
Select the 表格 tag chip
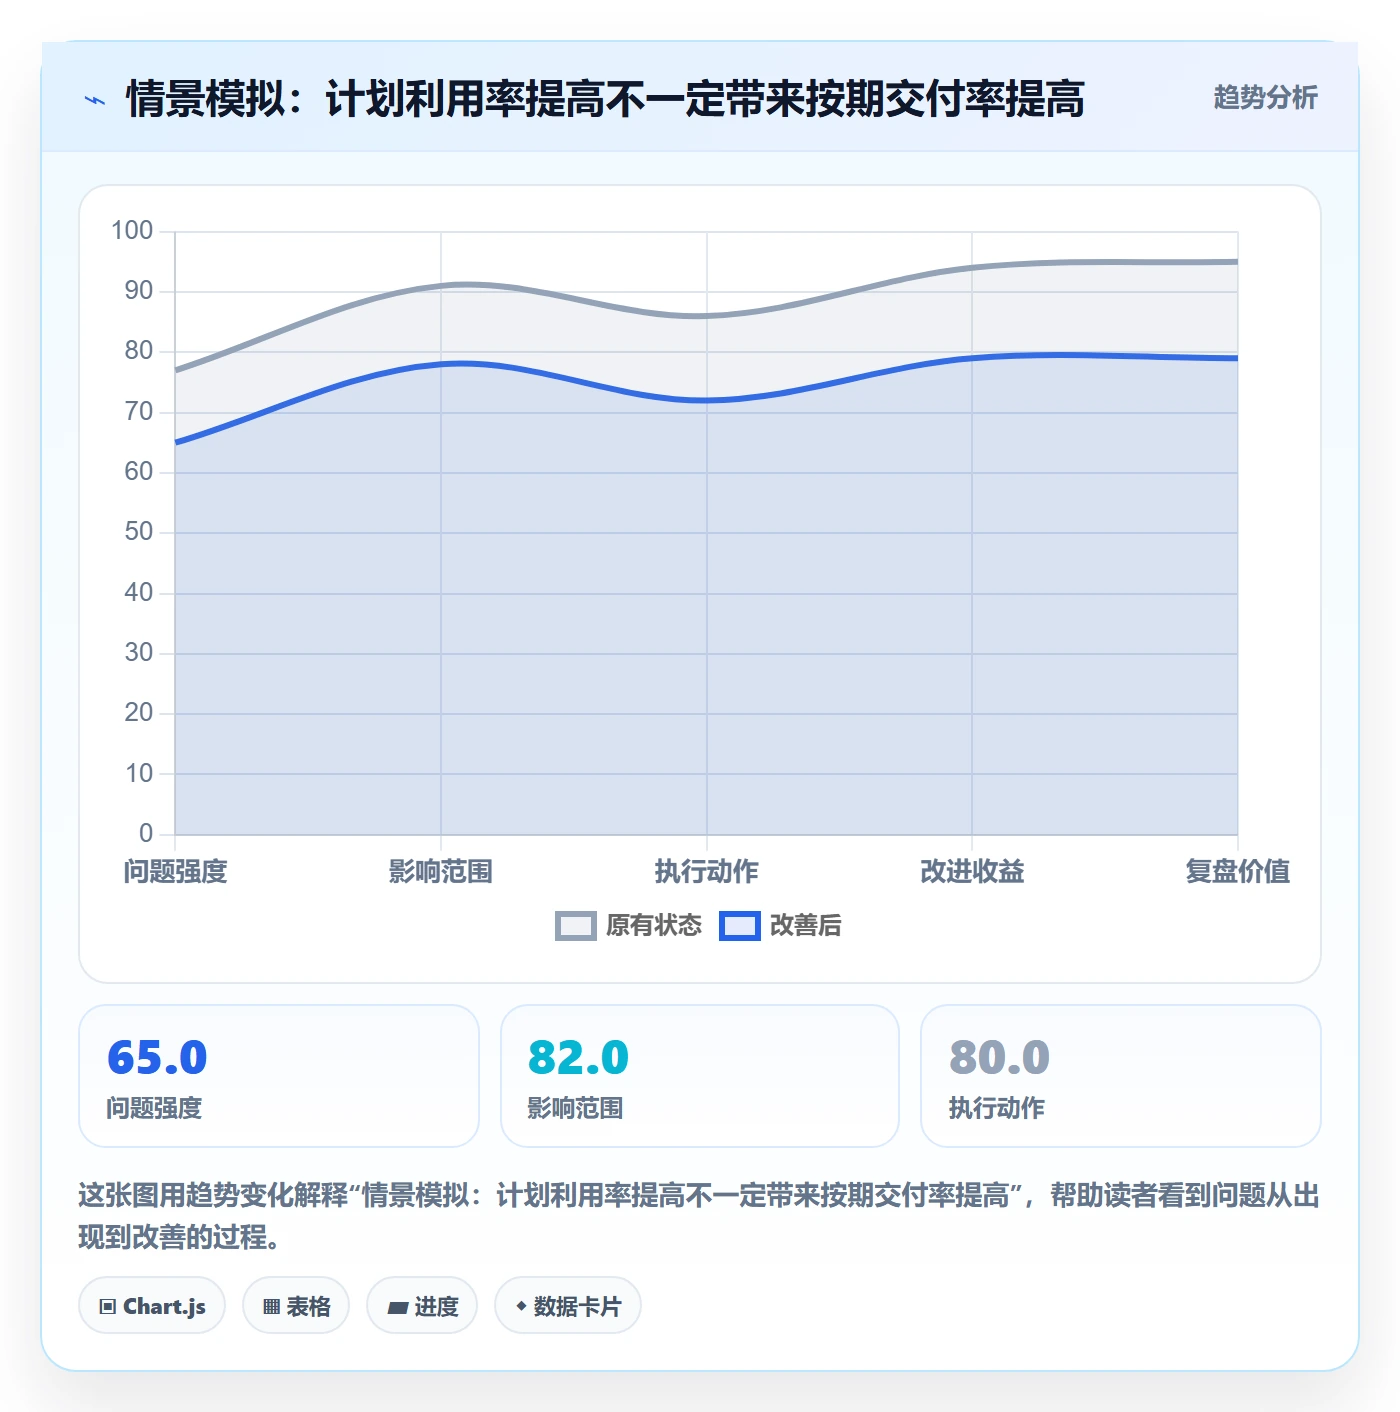[296, 1305]
